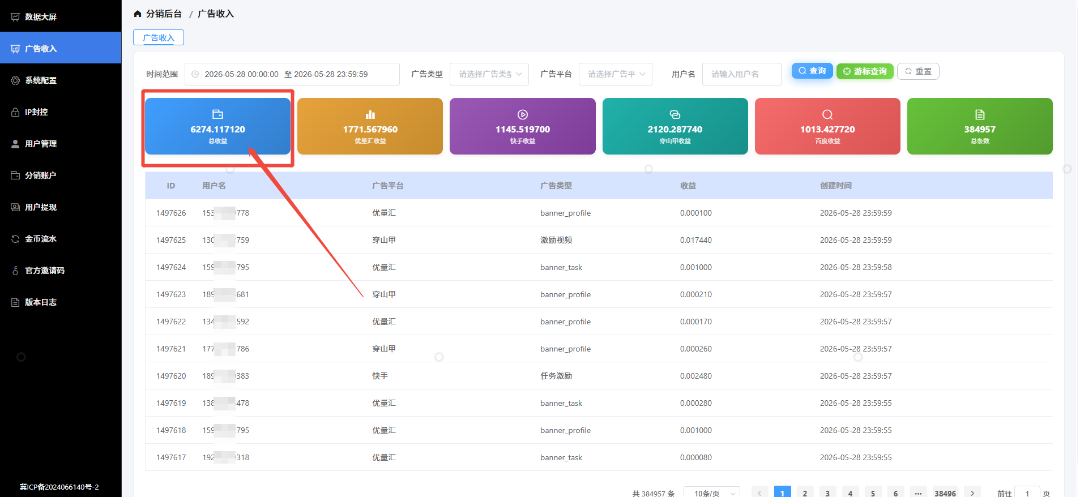The image size is (1078, 497).
Task: Click the 重置 reset button
Action: 918,71
